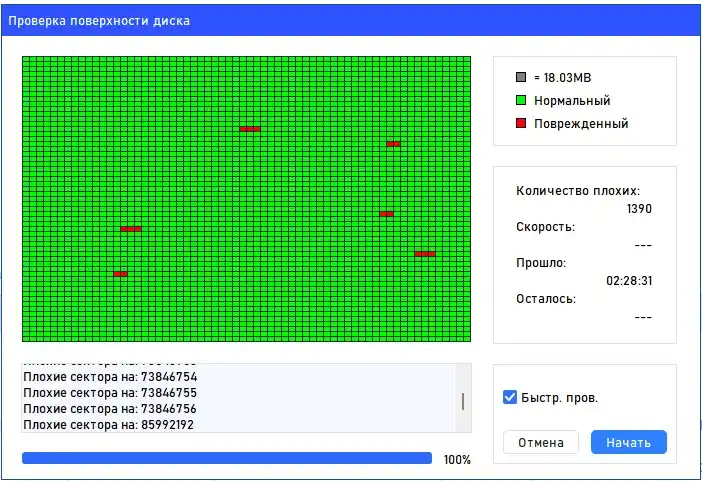Click the Начать button
This screenshot has height=481, width=702.
tap(629, 442)
